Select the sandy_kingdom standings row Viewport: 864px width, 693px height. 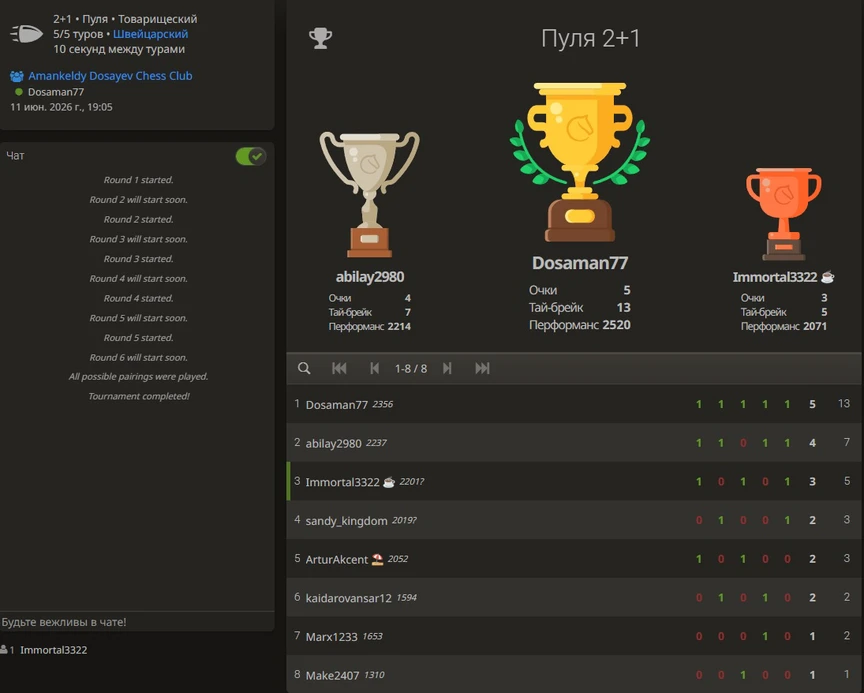tap(574, 520)
